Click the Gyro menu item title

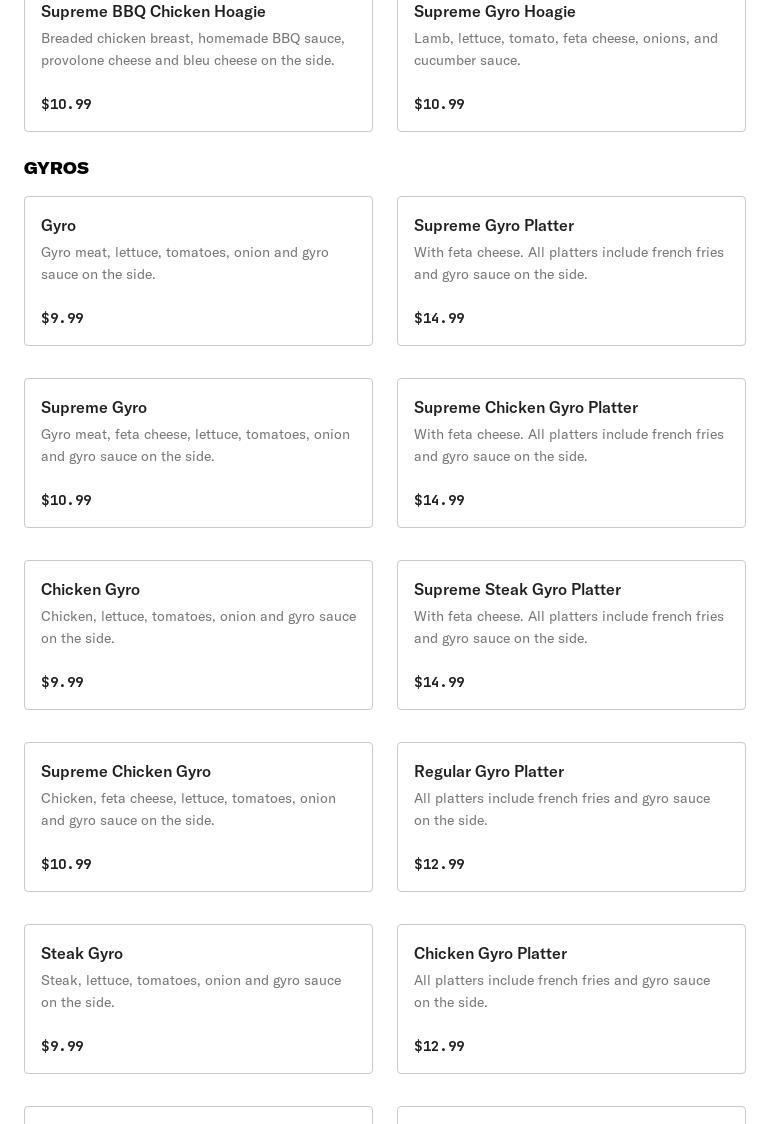click(58, 225)
